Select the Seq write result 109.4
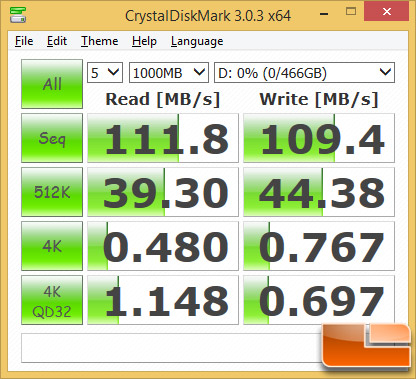Image resolution: width=416 pixels, height=379 pixels. click(x=319, y=138)
